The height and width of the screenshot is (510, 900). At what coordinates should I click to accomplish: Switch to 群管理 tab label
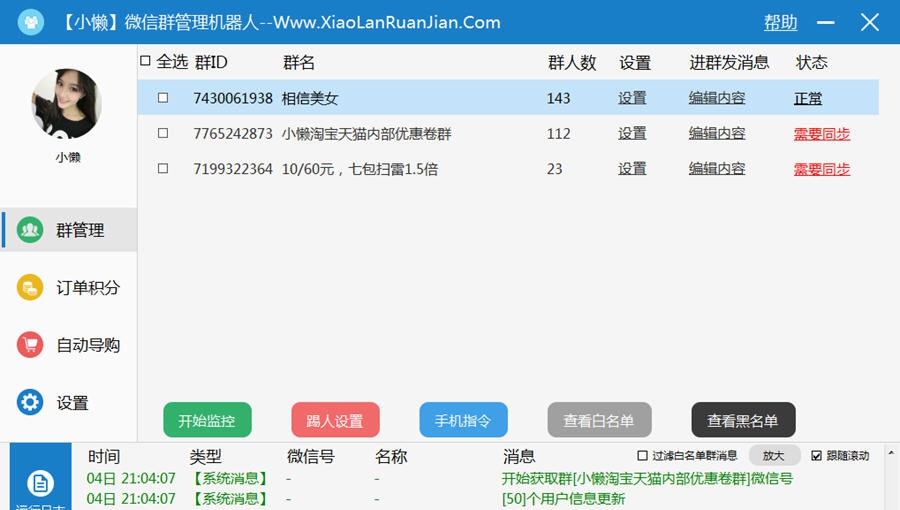80,230
